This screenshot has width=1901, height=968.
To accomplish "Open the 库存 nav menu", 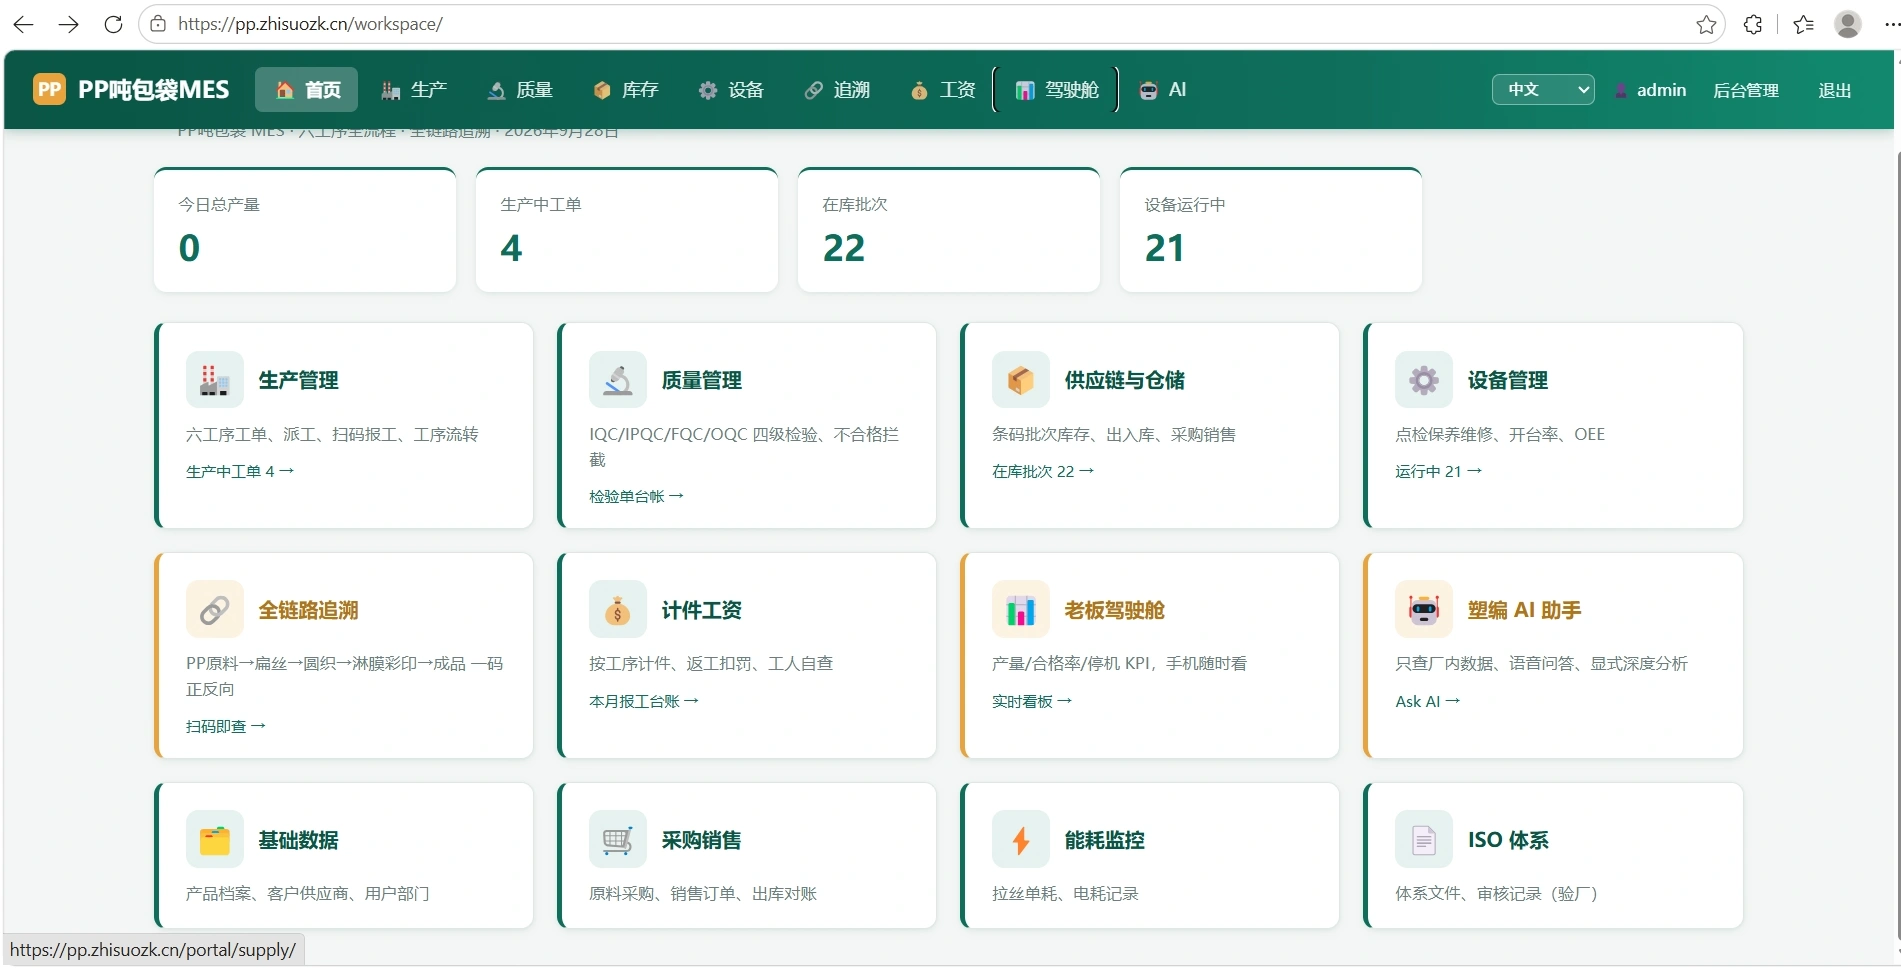I will [x=626, y=90].
